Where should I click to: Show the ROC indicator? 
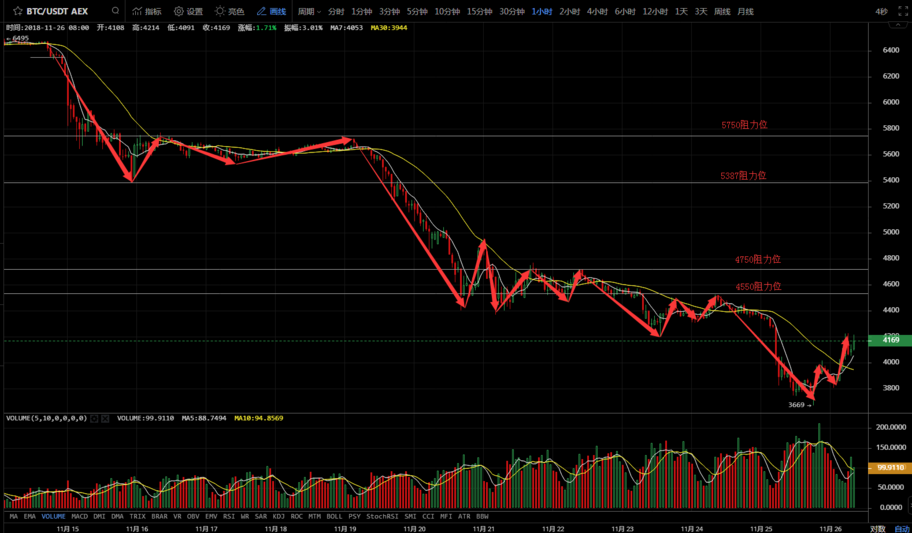tap(297, 516)
